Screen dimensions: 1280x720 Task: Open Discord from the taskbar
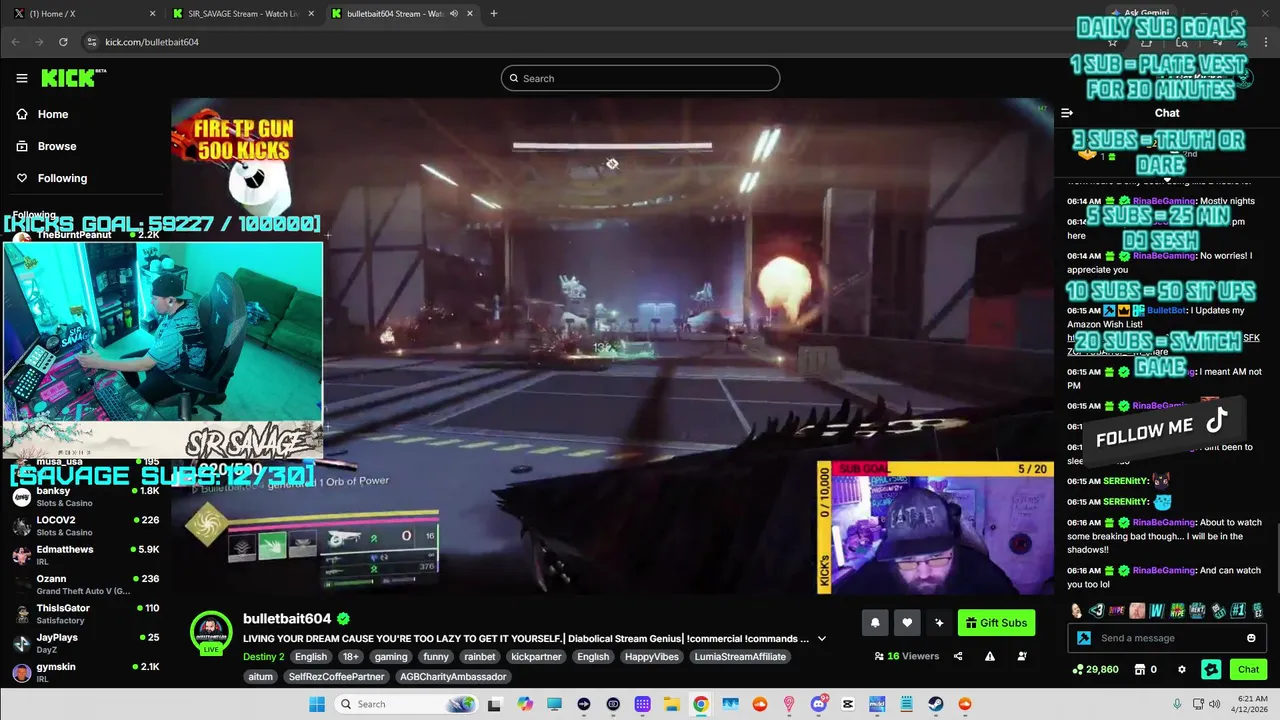pos(818,704)
